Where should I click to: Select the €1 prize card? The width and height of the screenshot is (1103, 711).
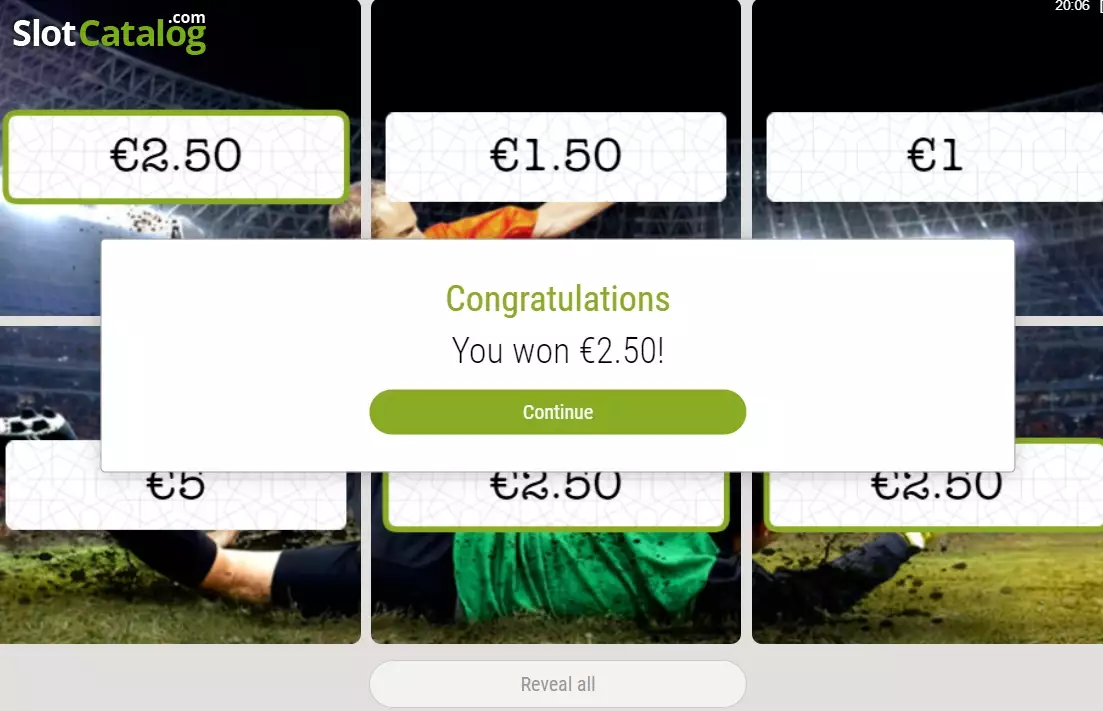(934, 157)
